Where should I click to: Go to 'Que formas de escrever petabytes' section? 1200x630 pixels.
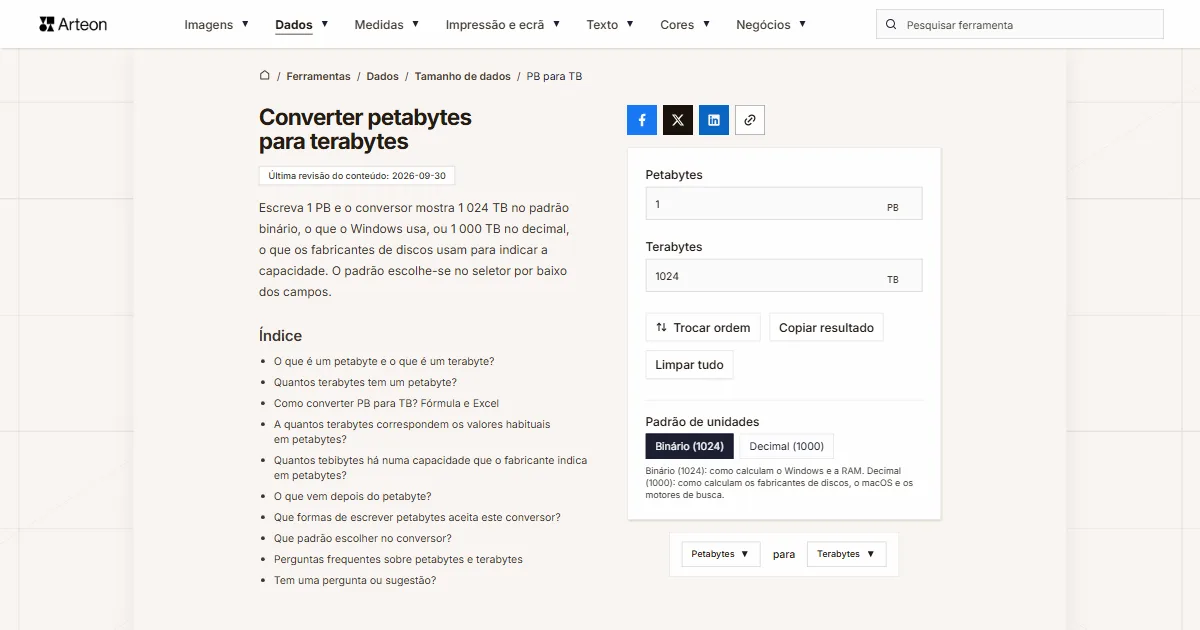(x=417, y=518)
